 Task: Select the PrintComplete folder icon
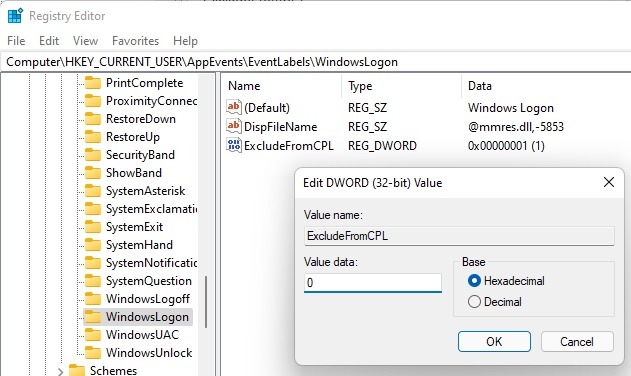click(x=93, y=83)
